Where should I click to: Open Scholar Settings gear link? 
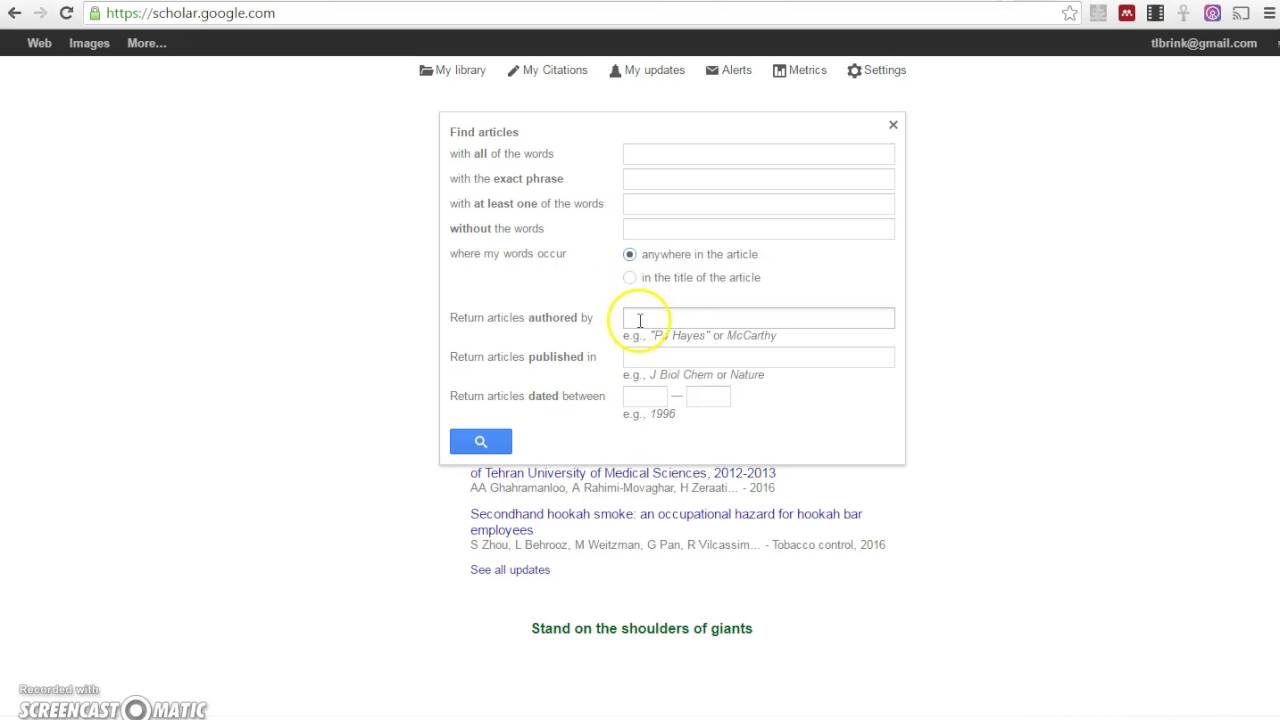pos(877,70)
